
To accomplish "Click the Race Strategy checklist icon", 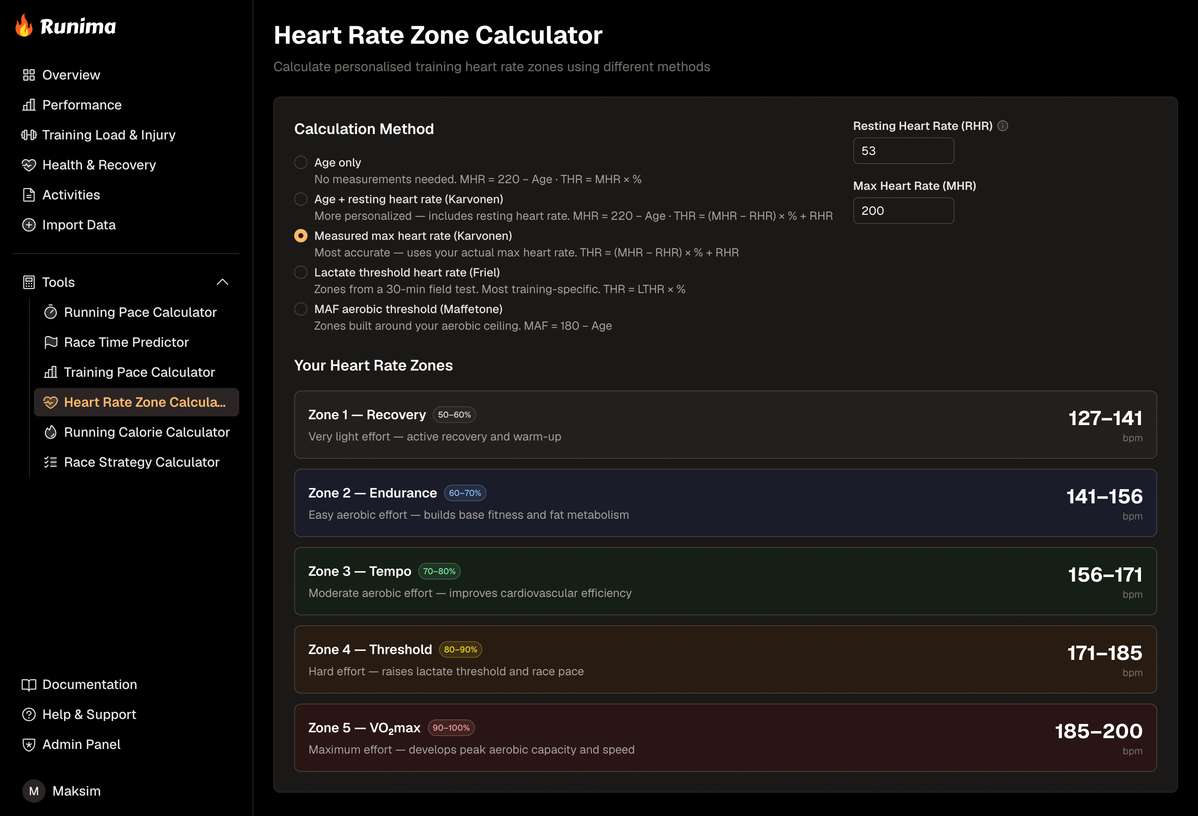I will [x=50, y=462].
